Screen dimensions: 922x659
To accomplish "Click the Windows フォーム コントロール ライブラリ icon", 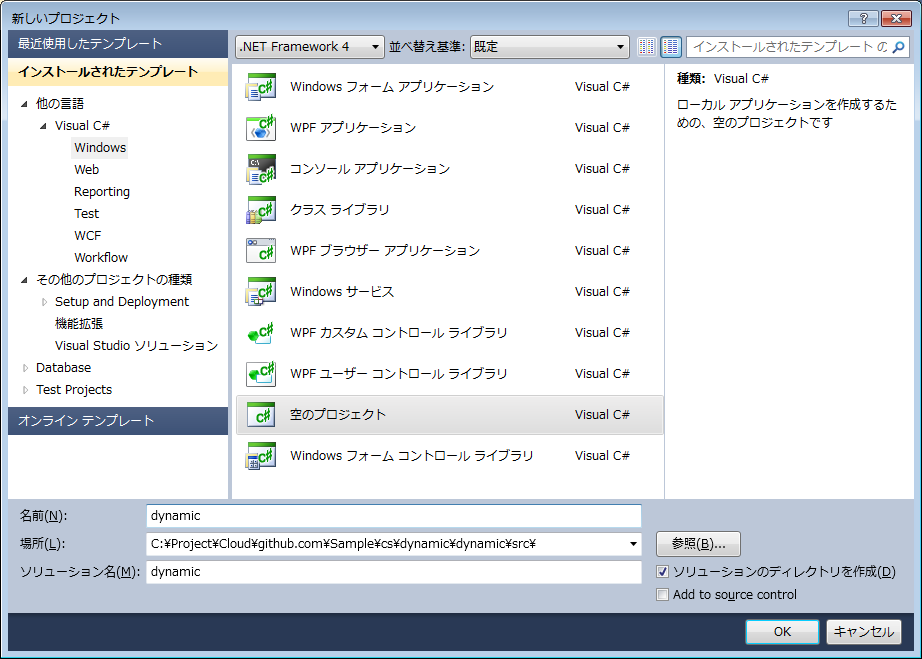I will 260,456.
